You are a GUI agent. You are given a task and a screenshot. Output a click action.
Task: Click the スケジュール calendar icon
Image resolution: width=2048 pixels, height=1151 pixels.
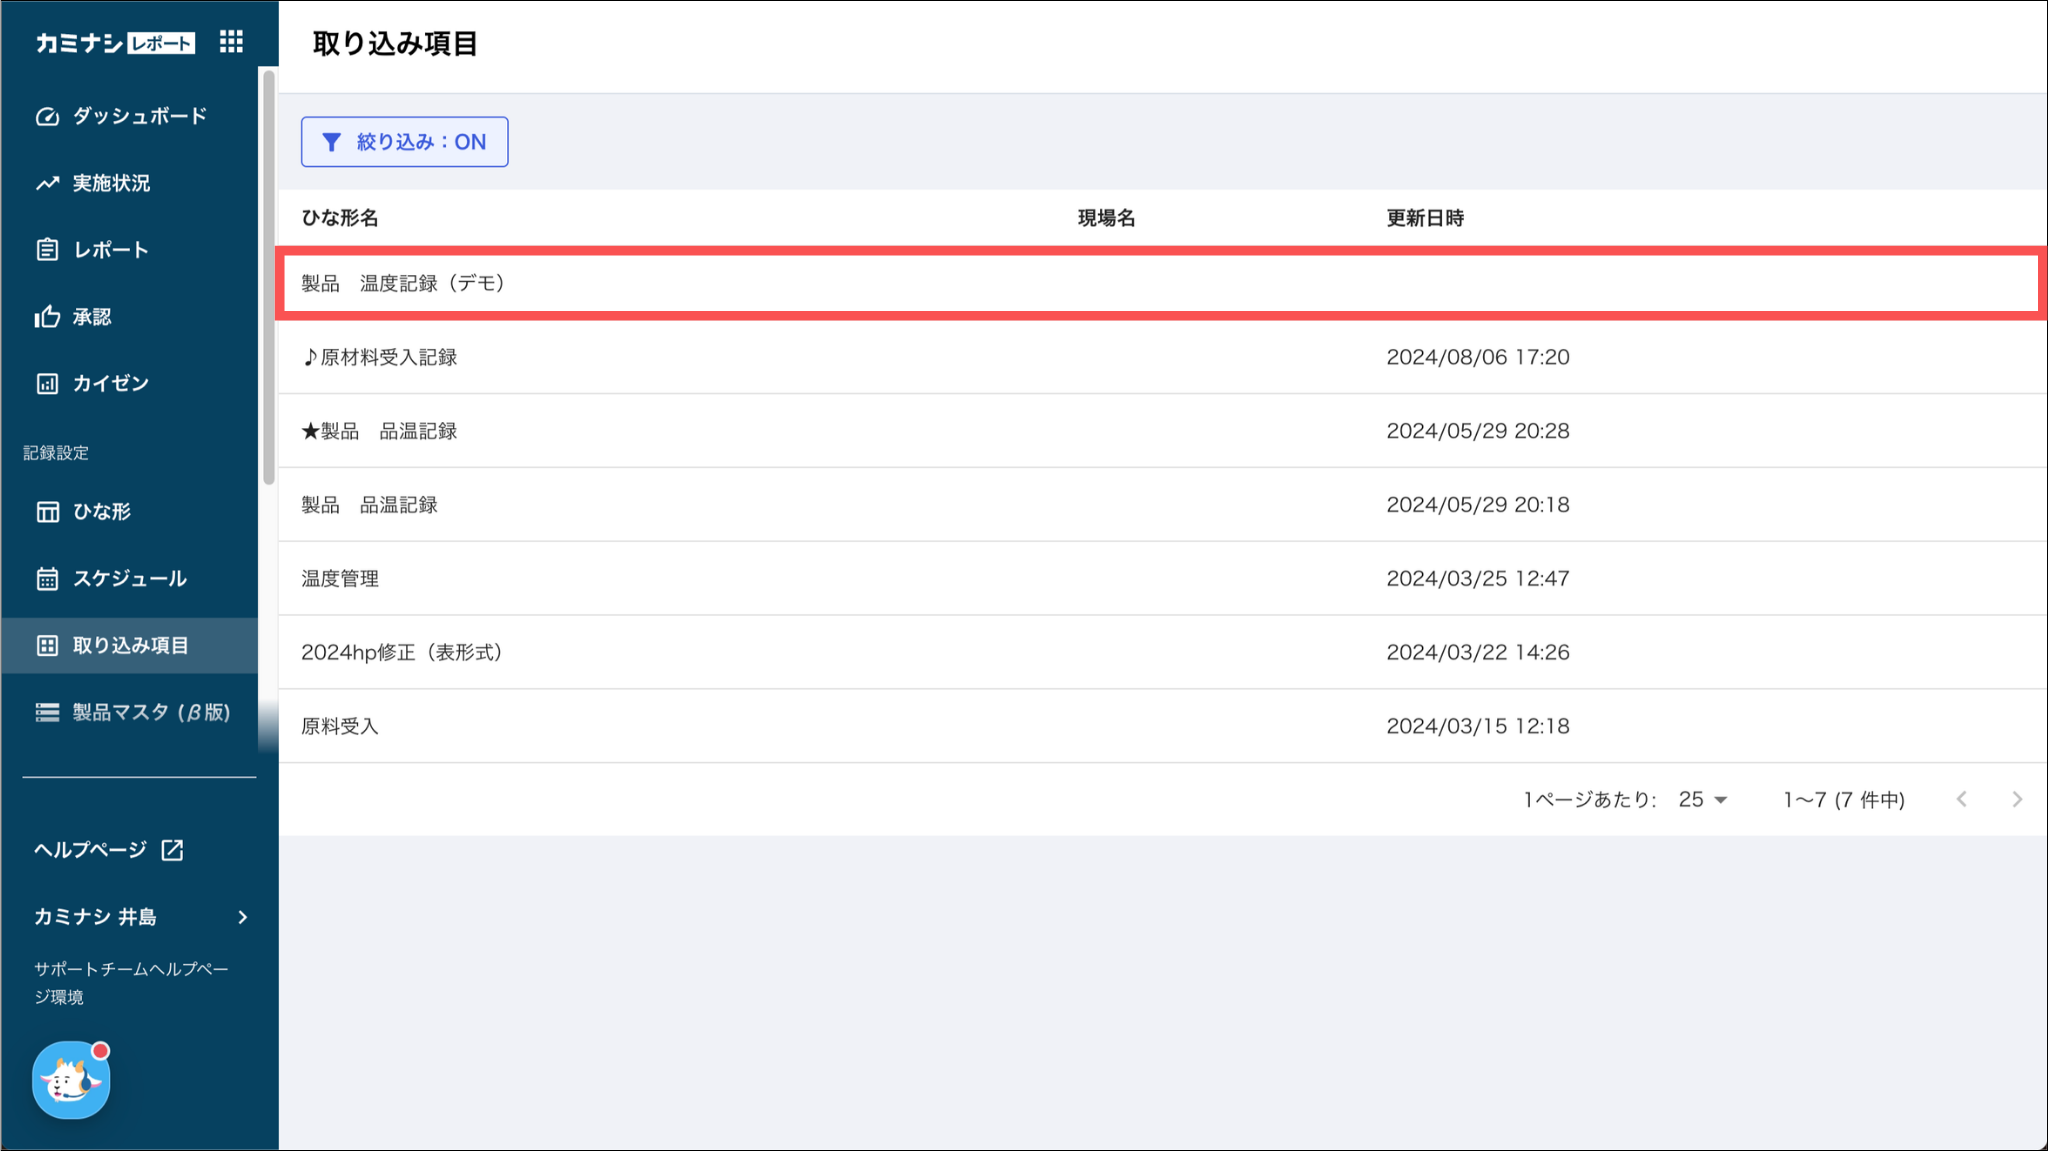(x=47, y=579)
